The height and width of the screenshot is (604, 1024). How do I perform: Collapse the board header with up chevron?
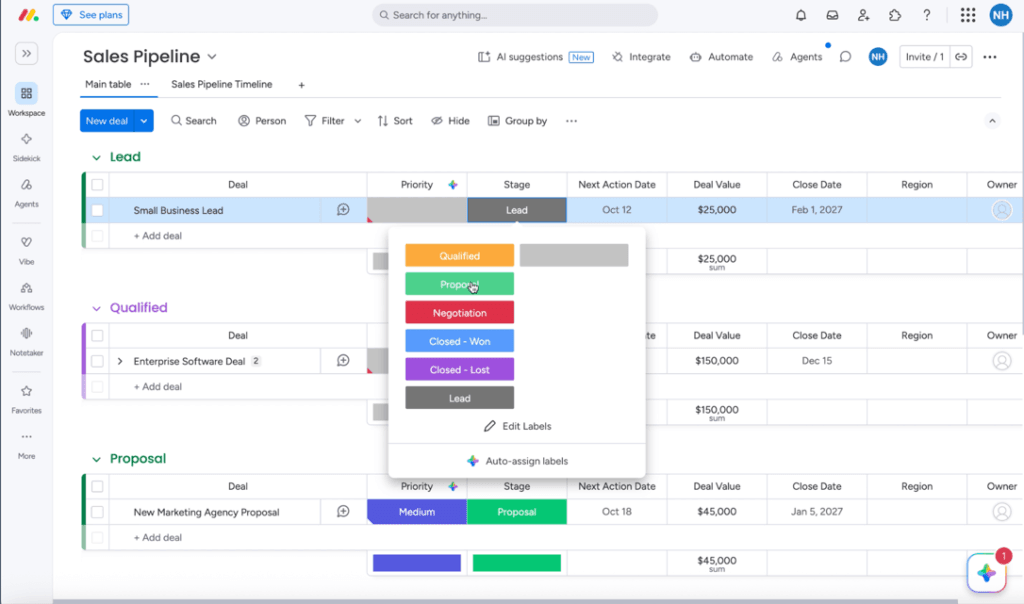tap(992, 121)
